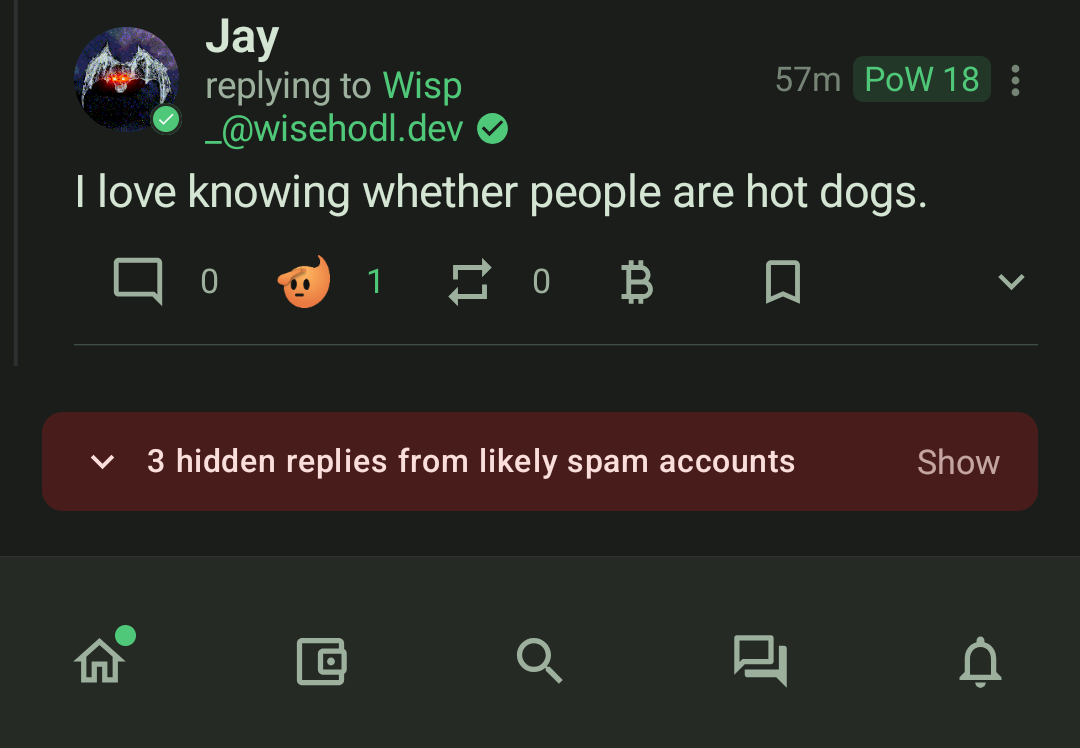Tap the saluting emoji reaction
The height and width of the screenshot is (748, 1080).
[304, 281]
